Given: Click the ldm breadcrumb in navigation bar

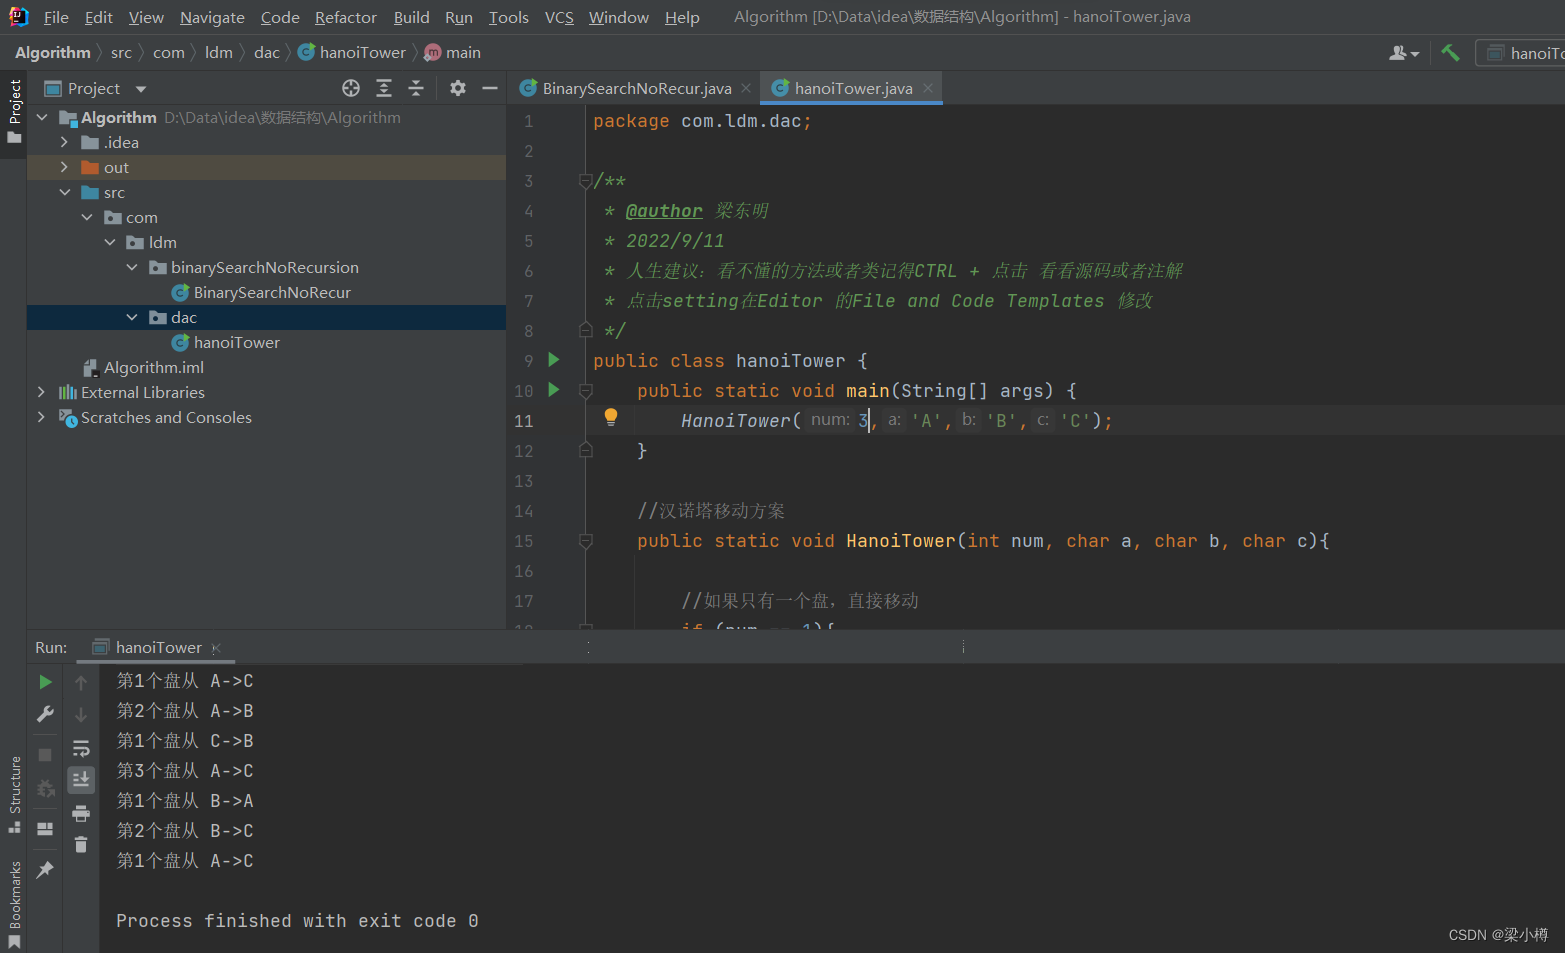Looking at the screenshot, I should (x=219, y=53).
